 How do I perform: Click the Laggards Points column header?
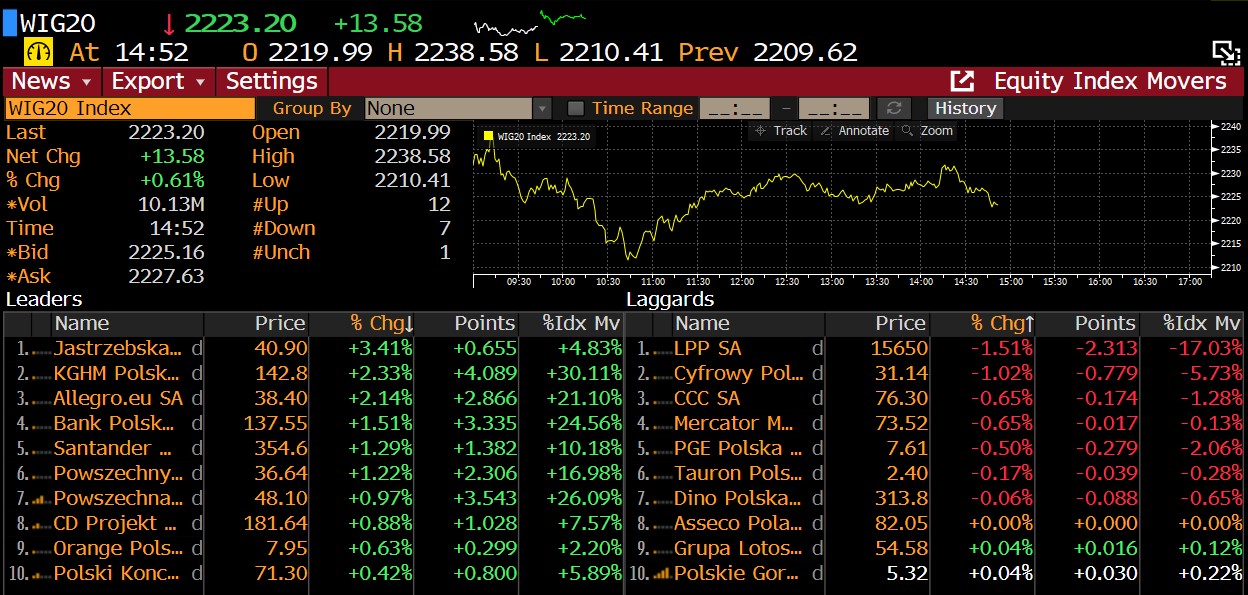coord(1087,324)
